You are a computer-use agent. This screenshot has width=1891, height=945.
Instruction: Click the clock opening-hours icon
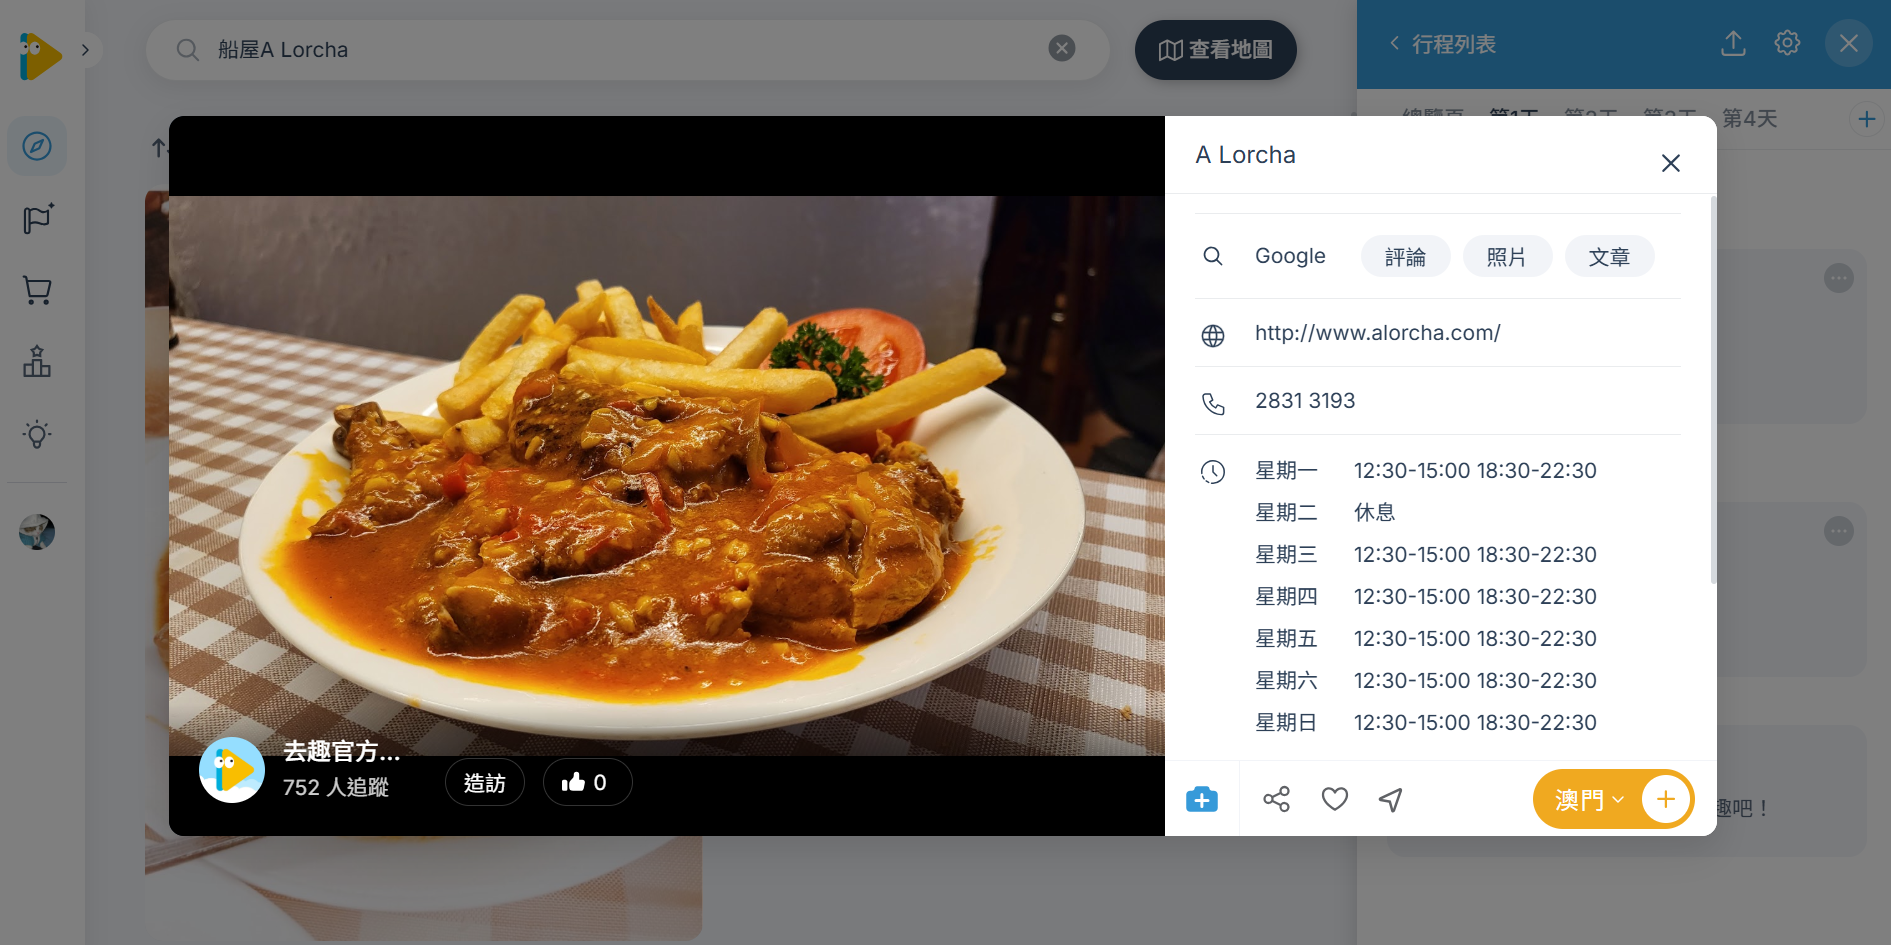point(1212,472)
